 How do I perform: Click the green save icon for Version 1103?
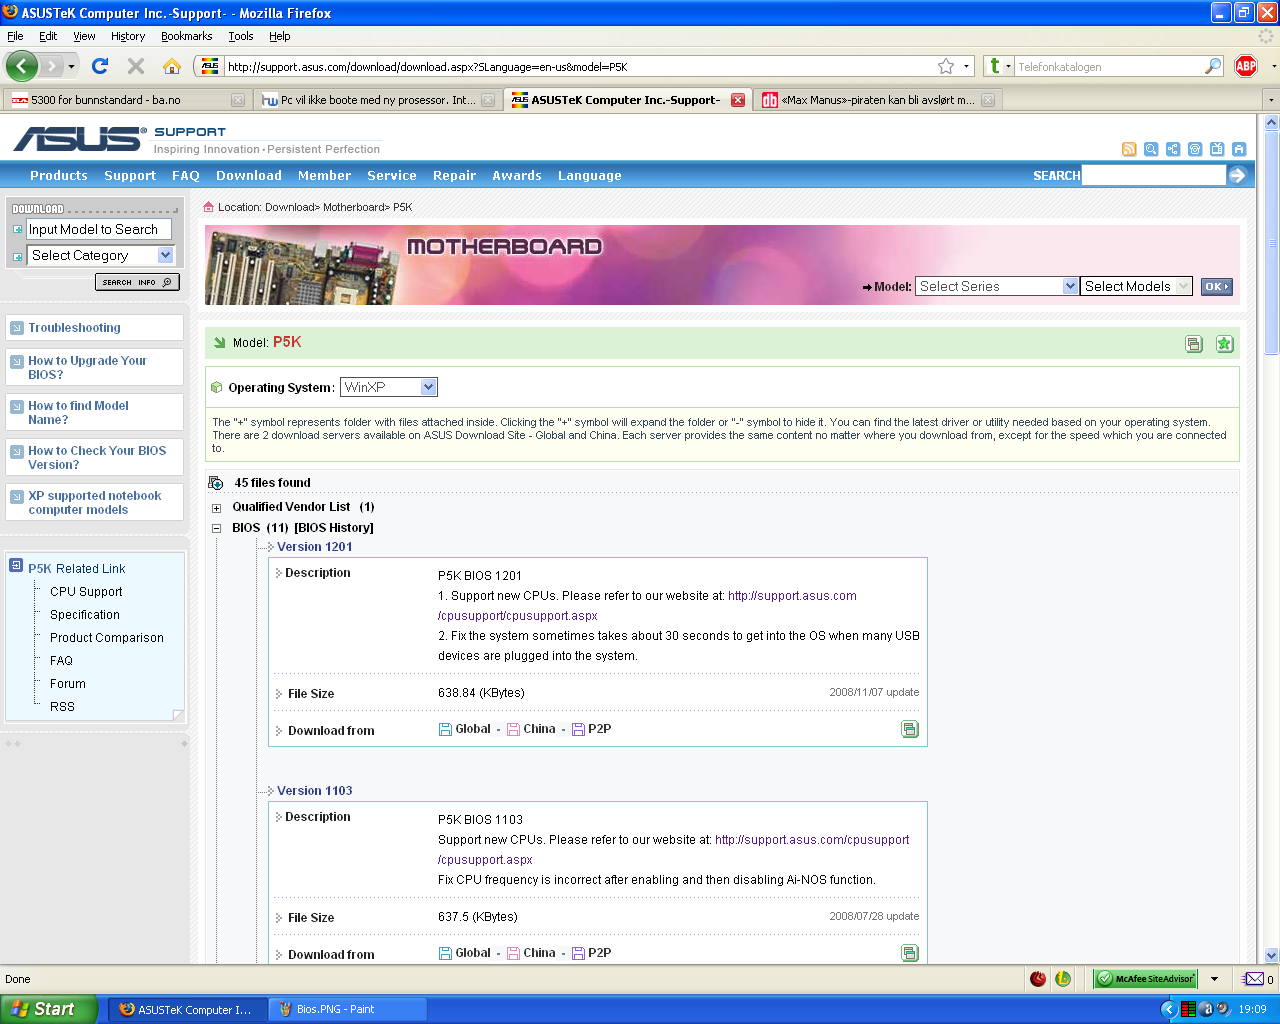(910, 953)
